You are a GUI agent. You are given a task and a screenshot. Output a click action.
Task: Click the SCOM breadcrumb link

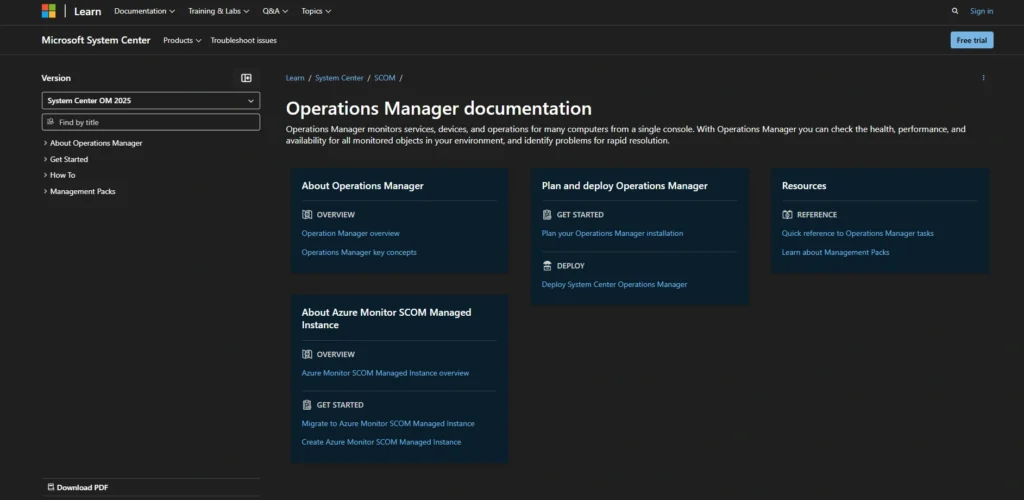(x=385, y=78)
